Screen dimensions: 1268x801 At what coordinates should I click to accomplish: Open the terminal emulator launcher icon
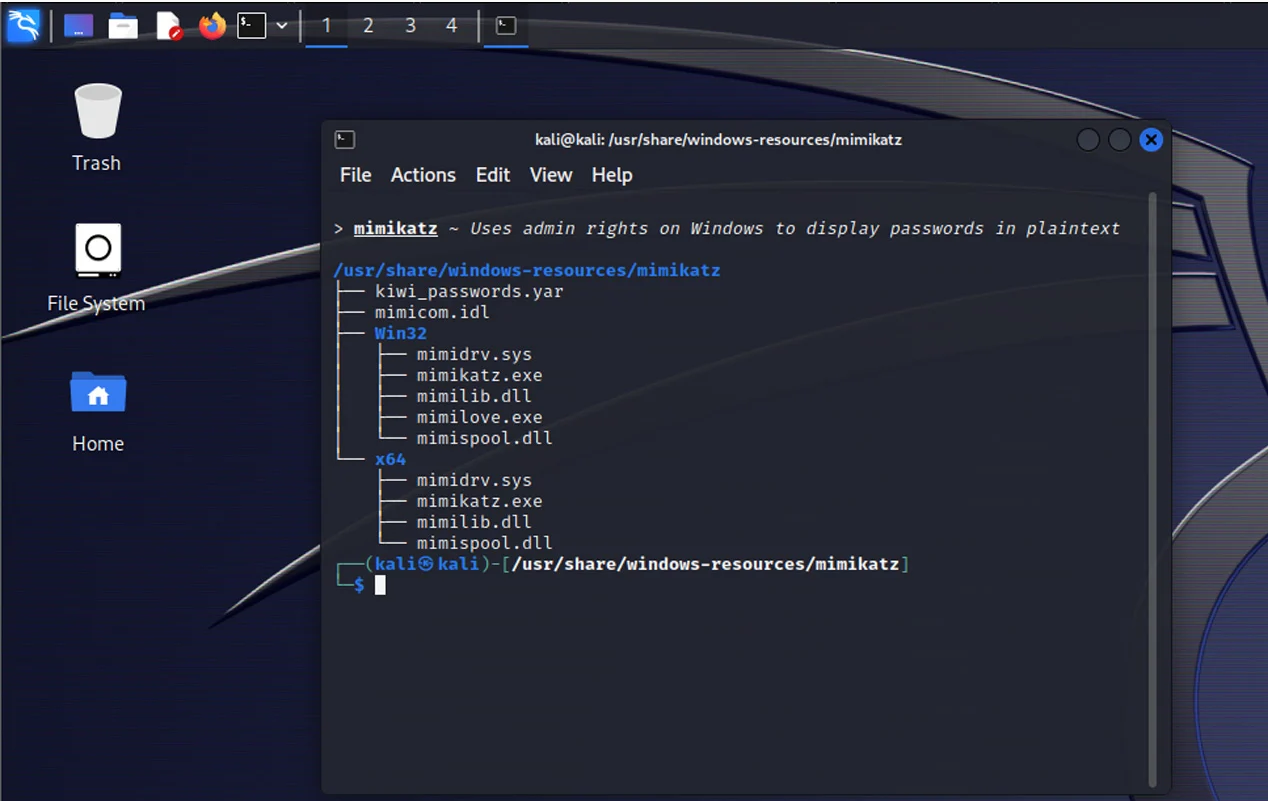251,26
